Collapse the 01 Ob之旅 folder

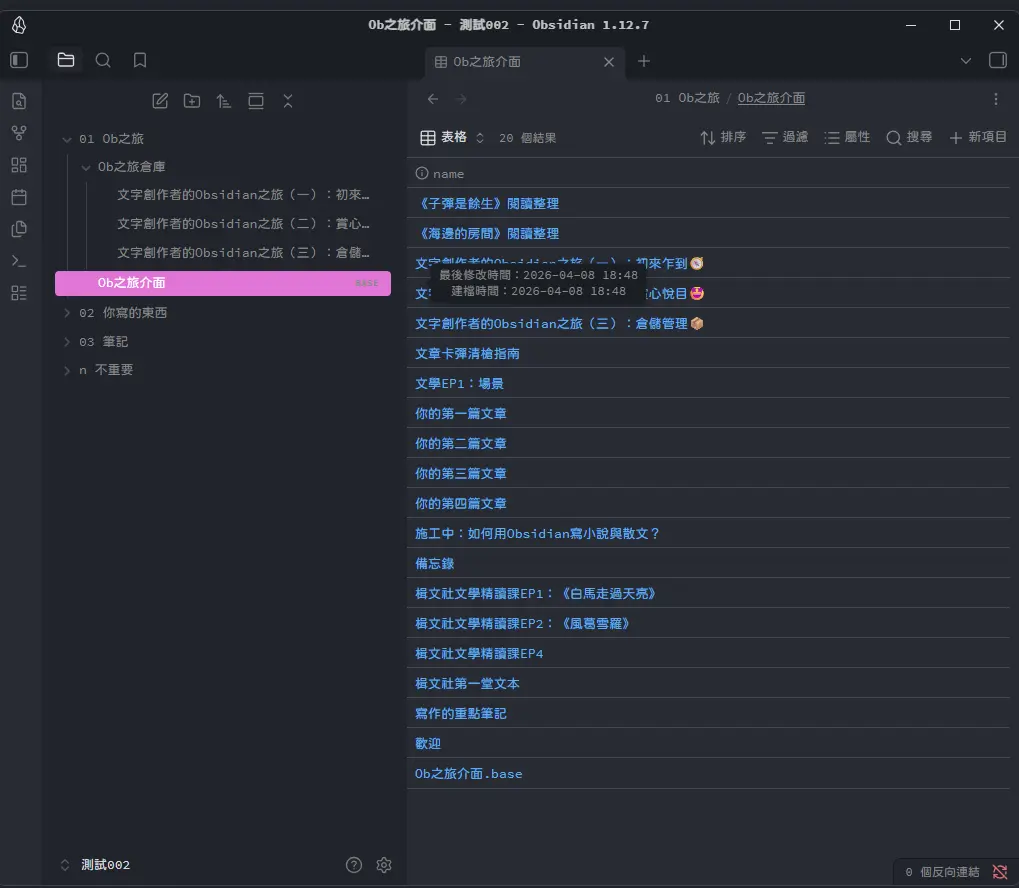pos(67,139)
